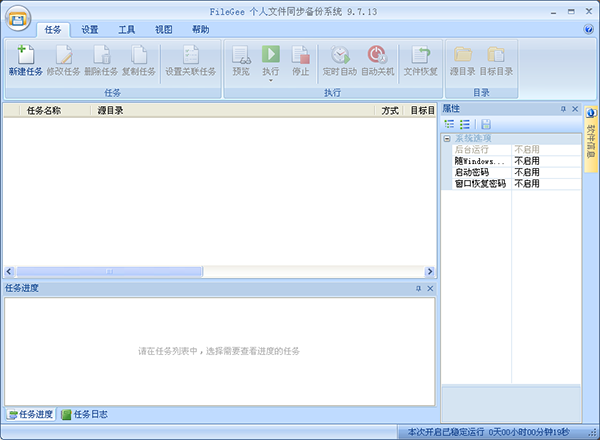Image resolution: width=600 pixels, height=440 pixels.
Task: Click the 停止 stop icon
Action: (x=300, y=60)
